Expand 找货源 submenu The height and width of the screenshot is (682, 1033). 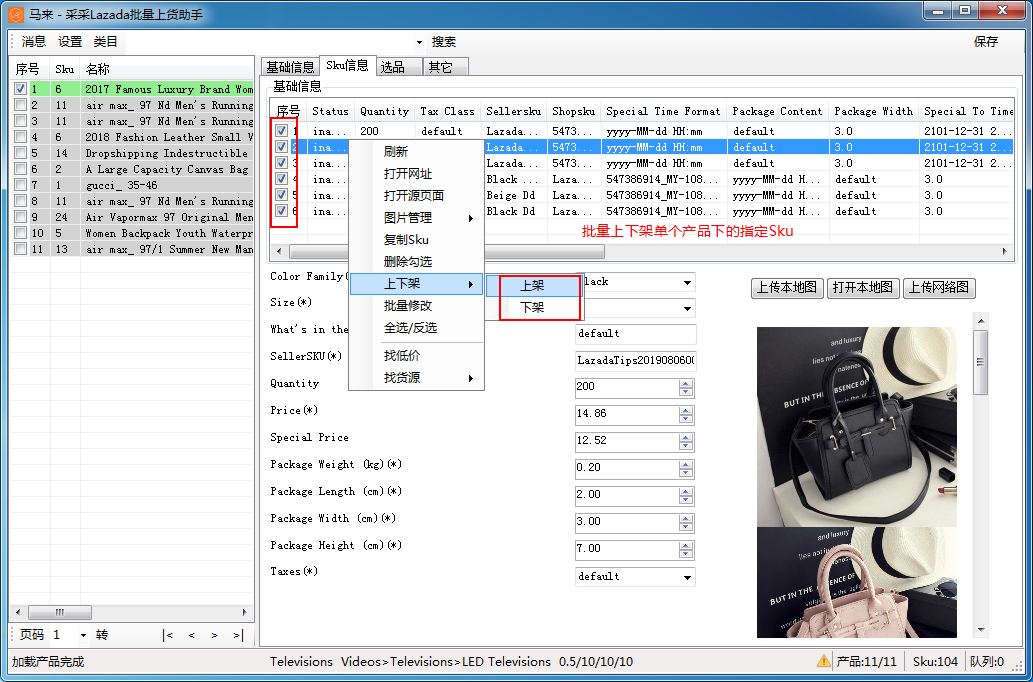tap(416, 378)
